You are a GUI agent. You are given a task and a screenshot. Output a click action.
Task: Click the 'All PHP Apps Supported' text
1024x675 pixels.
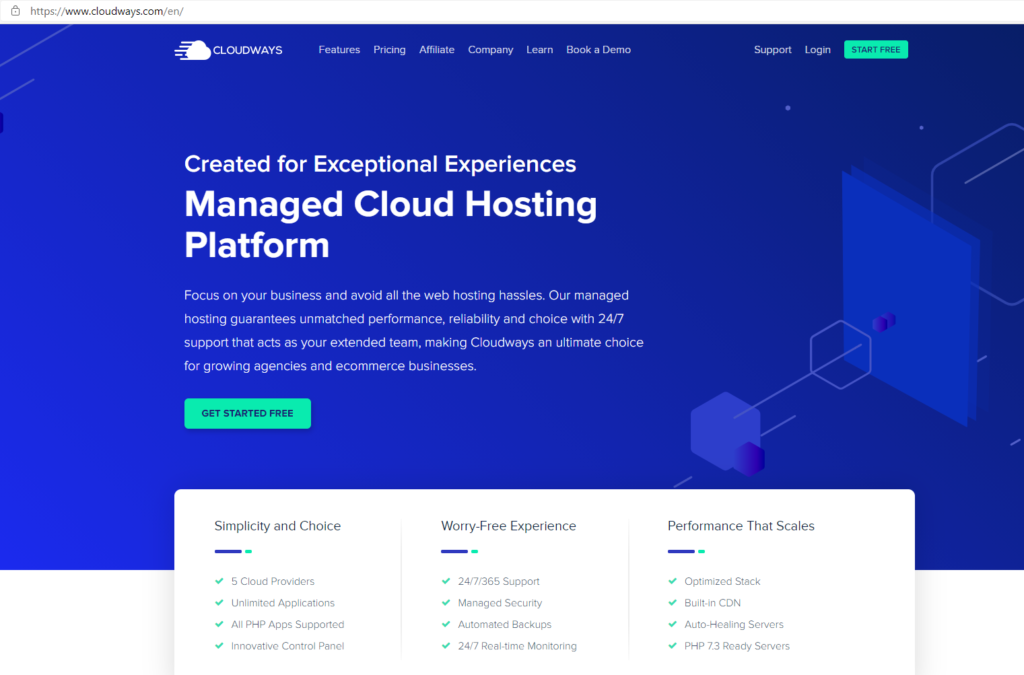(x=287, y=624)
